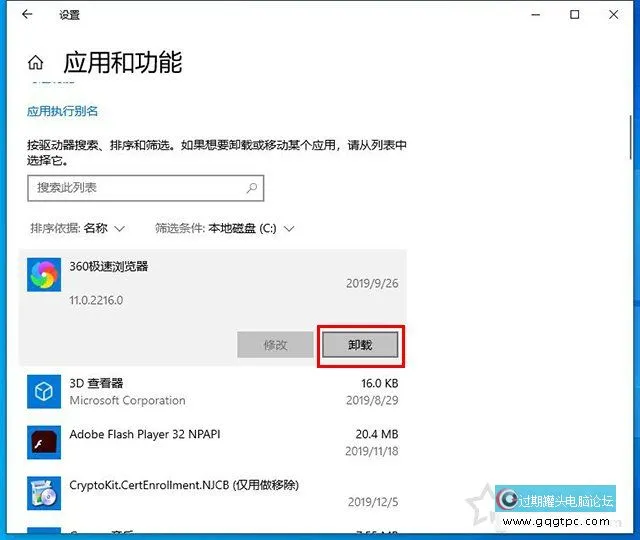The height and width of the screenshot is (540, 640).
Task: Select CryptoKit.CertEnrollment.NJCB (仅用做移除) entry
Action: coord(213,493)
